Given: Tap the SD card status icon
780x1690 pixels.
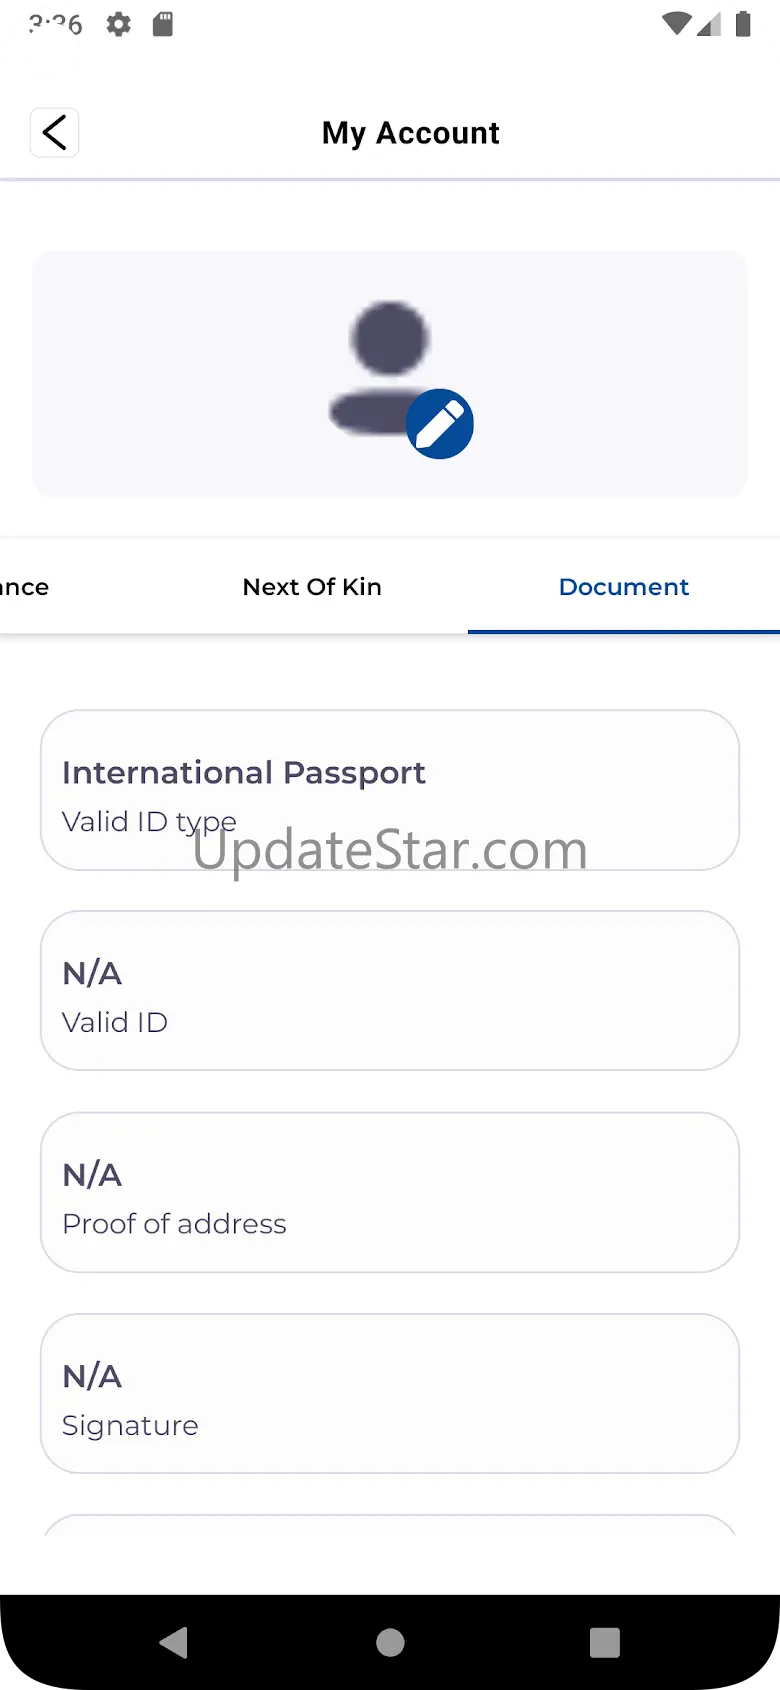Looking at the screenshot, I should 162,24.
